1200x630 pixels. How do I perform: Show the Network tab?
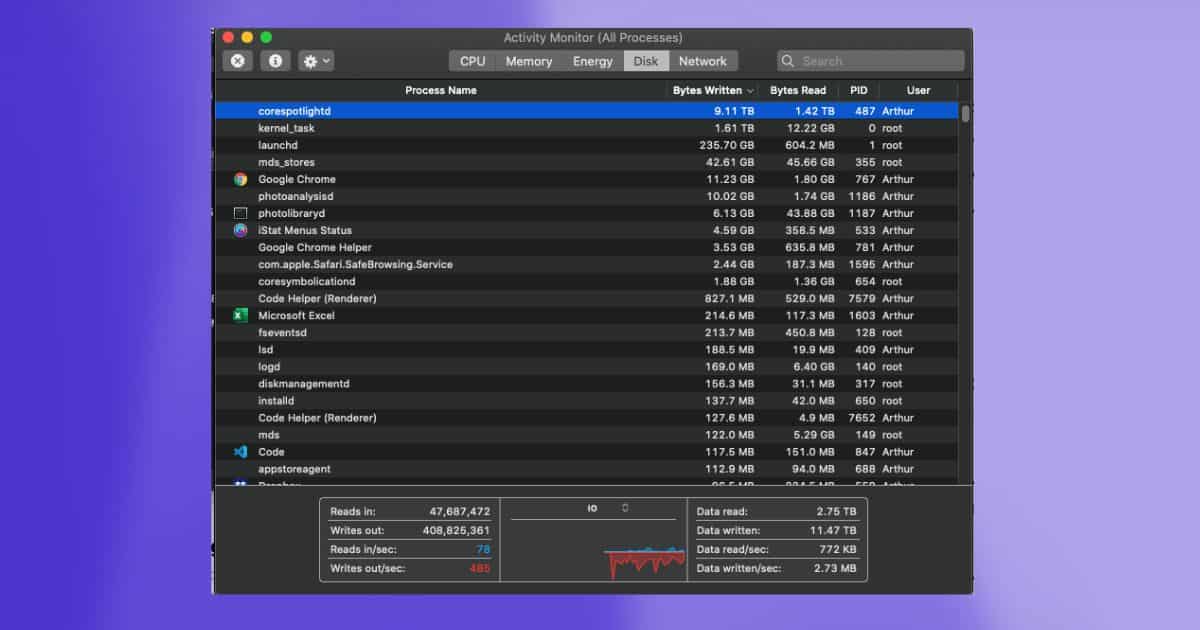(x=702, y=61)
